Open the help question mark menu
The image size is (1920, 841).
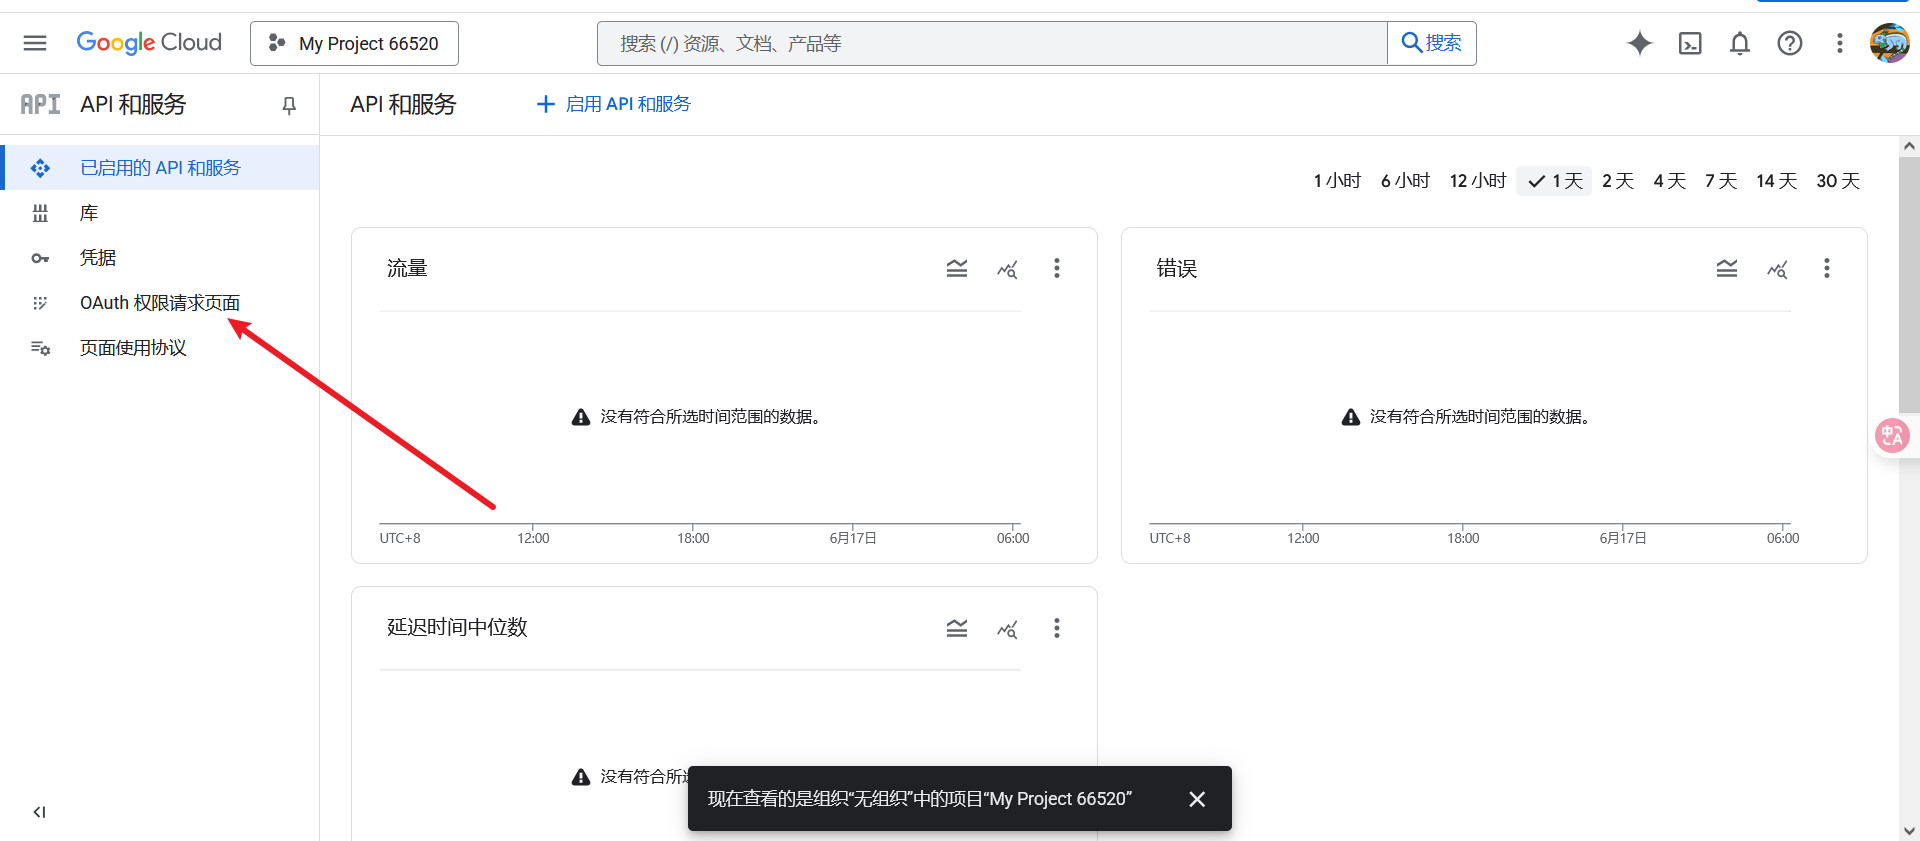pyautogui.click(x=1789, y=43)
